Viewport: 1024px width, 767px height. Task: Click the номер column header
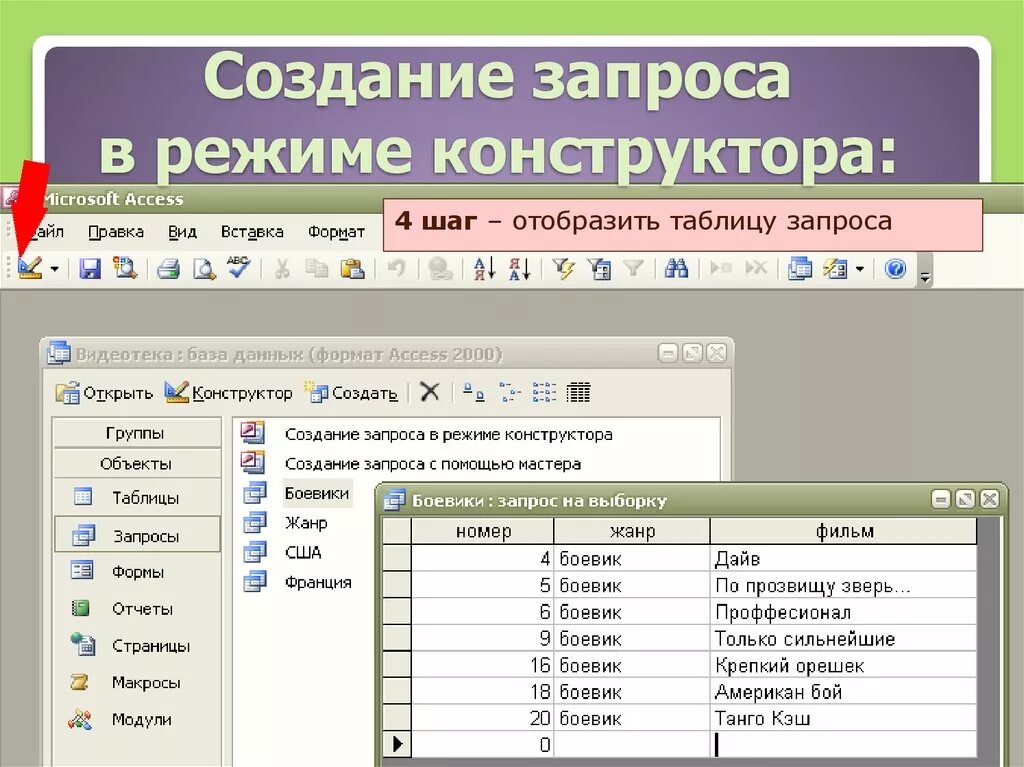click(x=483, y=531)
